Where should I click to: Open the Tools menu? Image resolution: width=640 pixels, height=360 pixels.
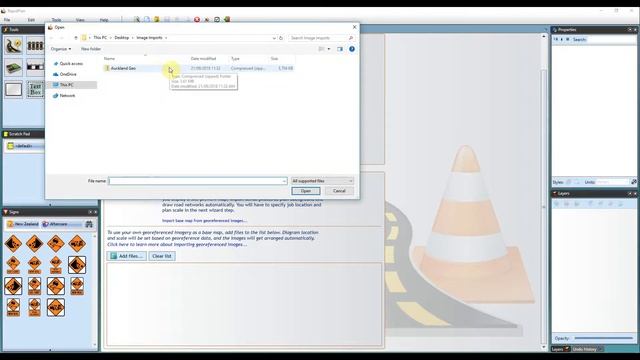pos(56,20)
